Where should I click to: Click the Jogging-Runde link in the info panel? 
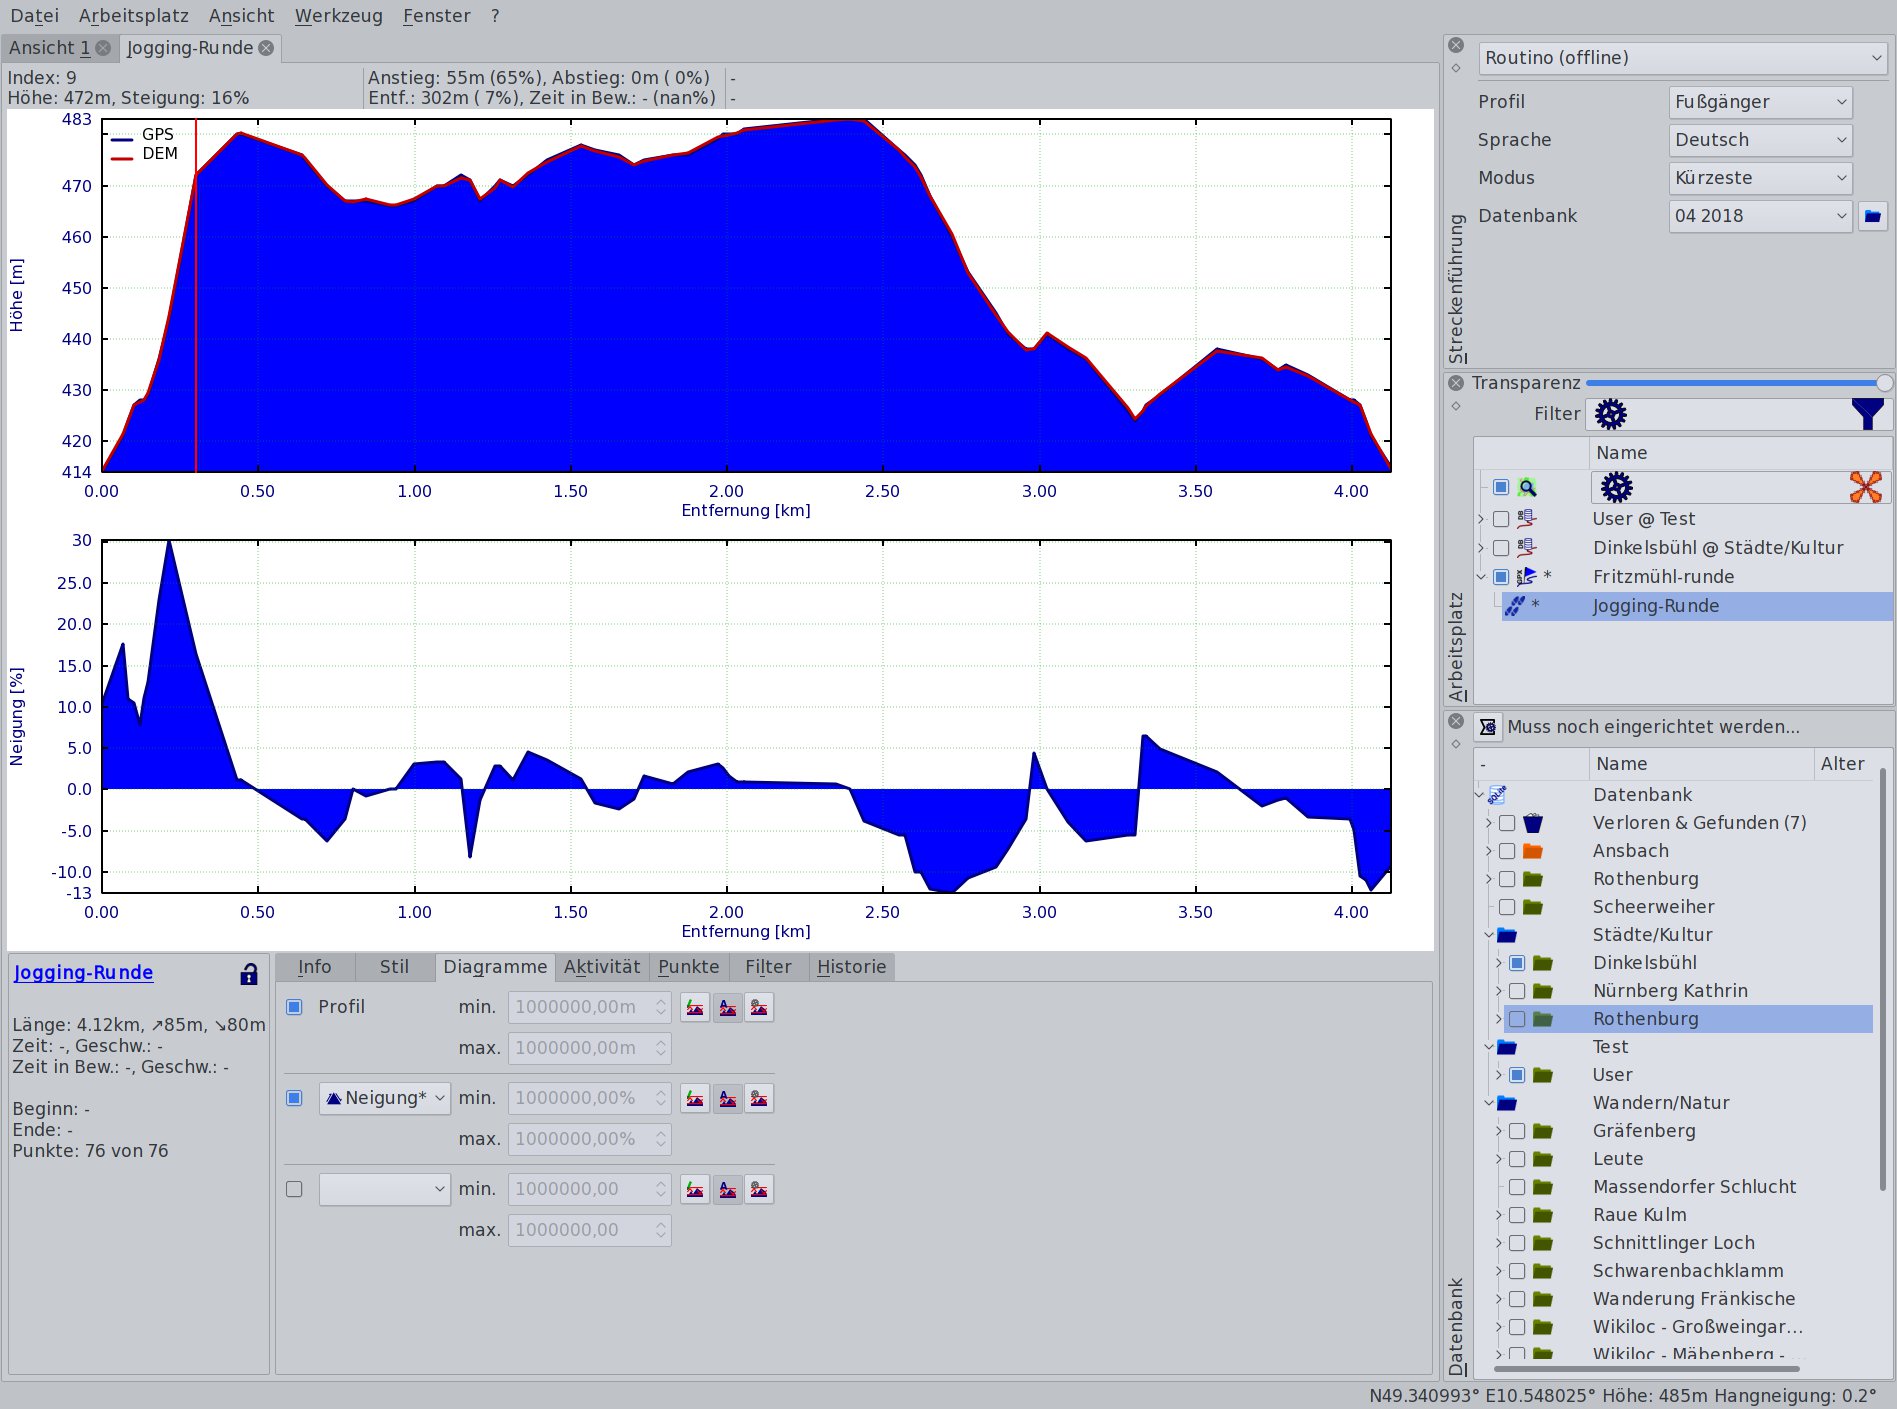83,972
